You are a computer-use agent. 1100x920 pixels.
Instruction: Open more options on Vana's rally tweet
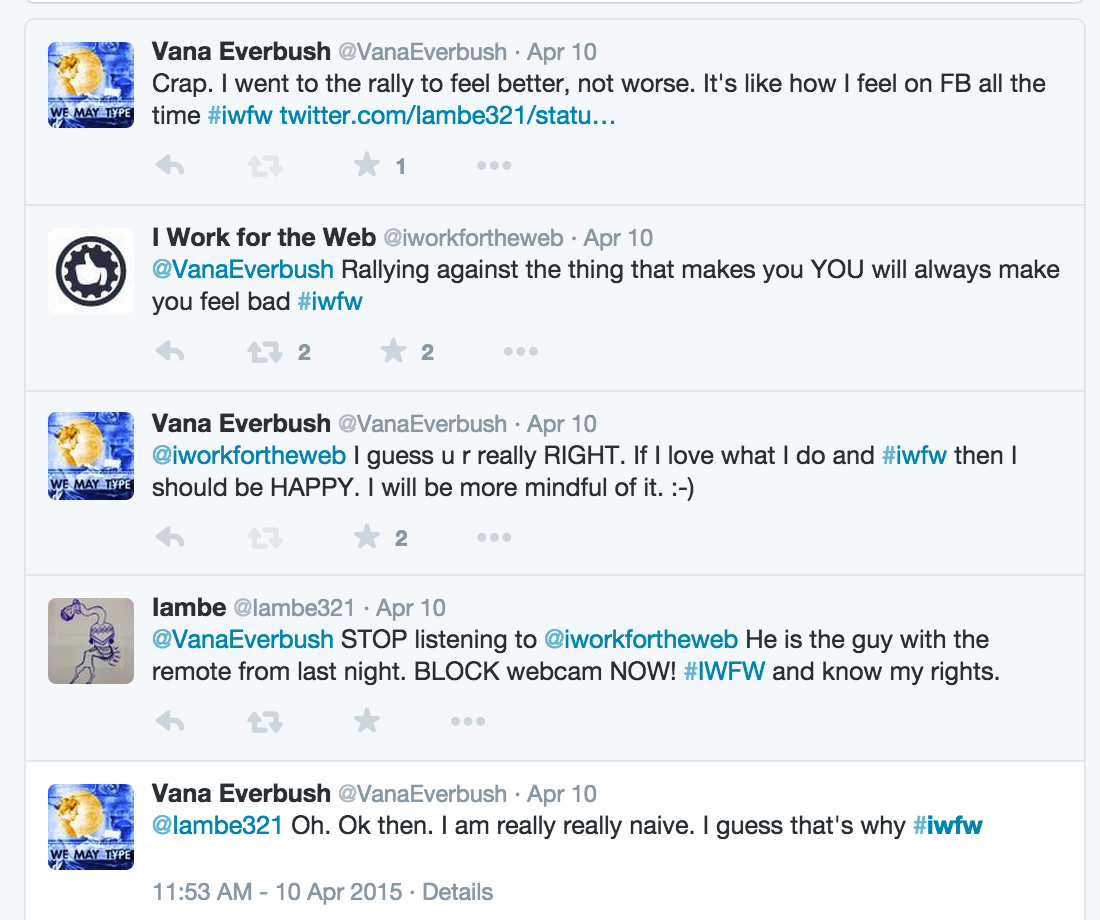tap(494, 166)
